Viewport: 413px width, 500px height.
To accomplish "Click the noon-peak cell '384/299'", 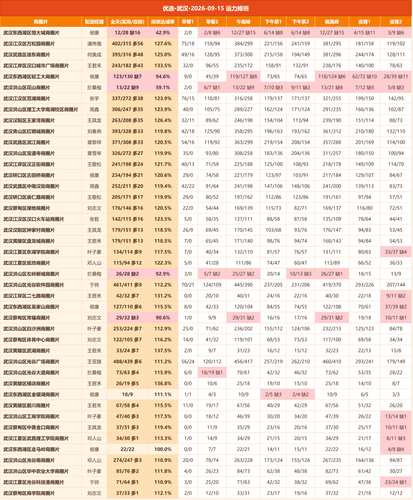I will [243, 44].
